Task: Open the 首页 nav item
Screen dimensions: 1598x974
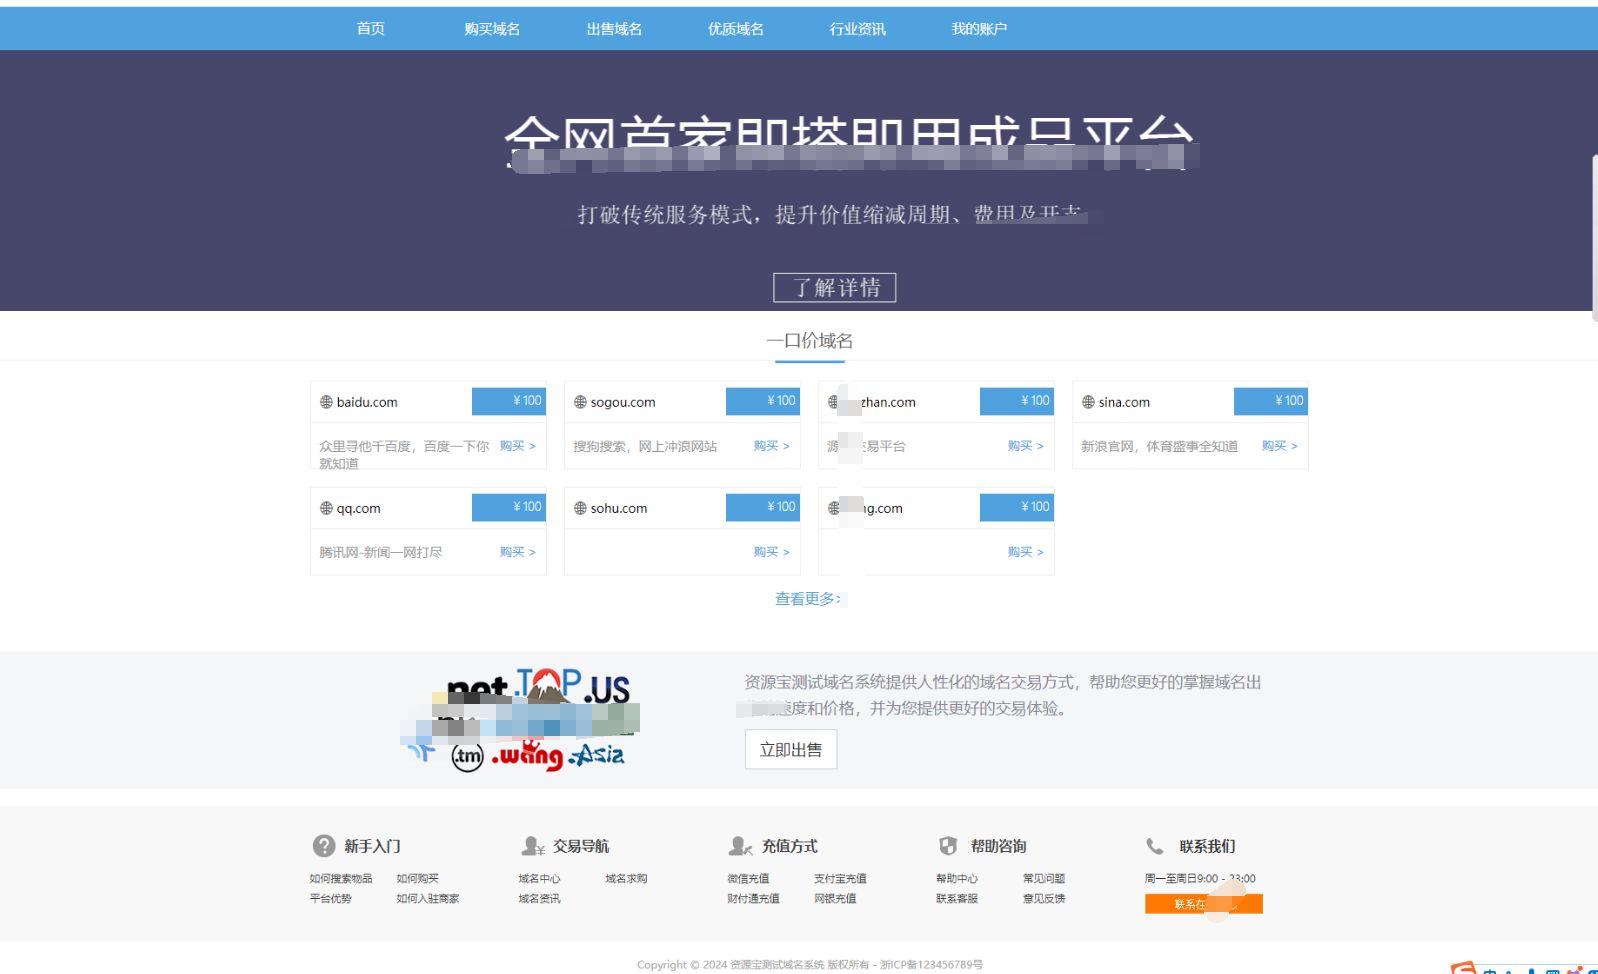Action: (370, 29)
